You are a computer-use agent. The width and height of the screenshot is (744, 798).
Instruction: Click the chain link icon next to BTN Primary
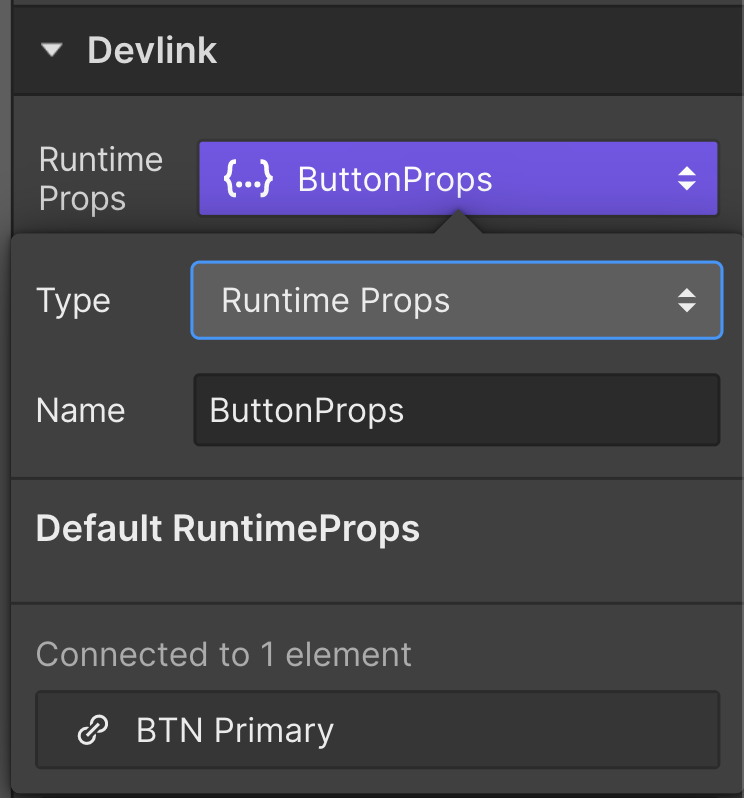[93, 731]
